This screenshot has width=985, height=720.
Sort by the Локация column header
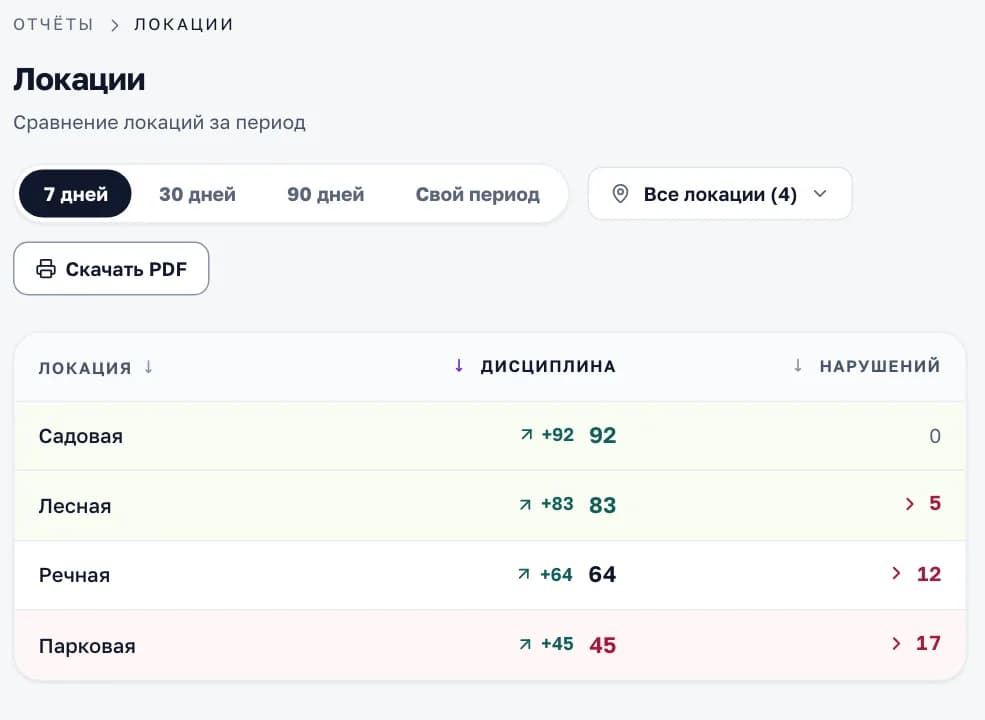pyautogui.click(x=85, y=368)
